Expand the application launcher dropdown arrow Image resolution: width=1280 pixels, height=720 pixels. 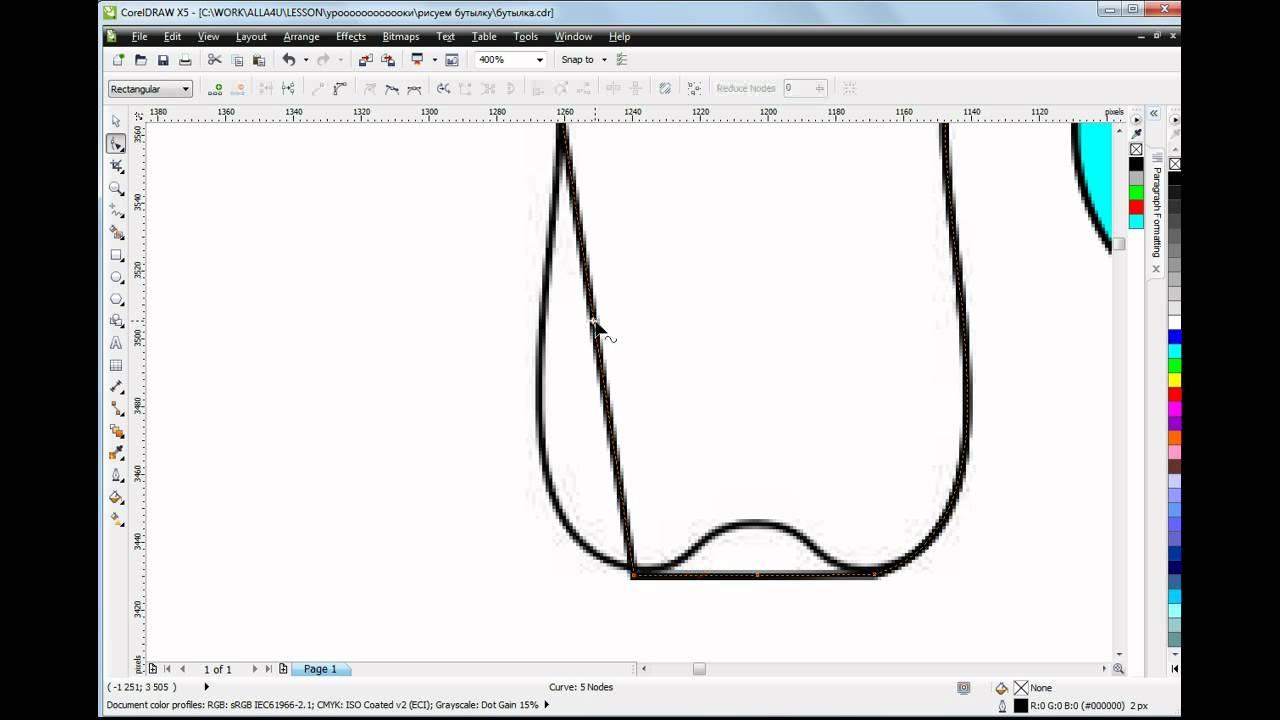click(434, 60)
